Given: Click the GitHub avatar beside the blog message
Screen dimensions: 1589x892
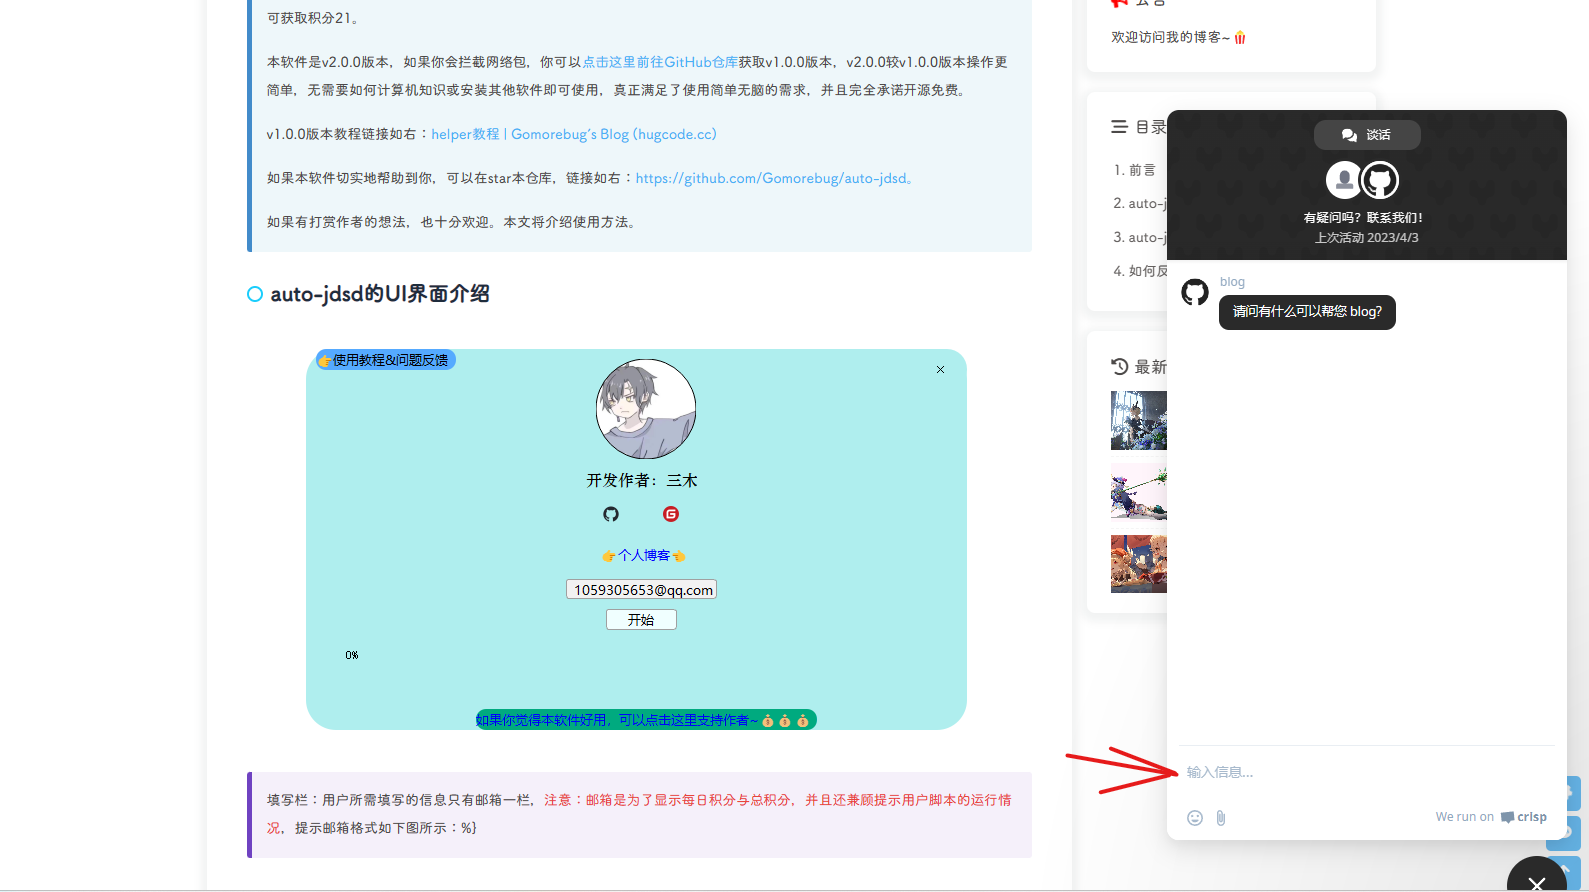Looking at the screenshot, I should pyautogui.click(x=1195, y=293).
